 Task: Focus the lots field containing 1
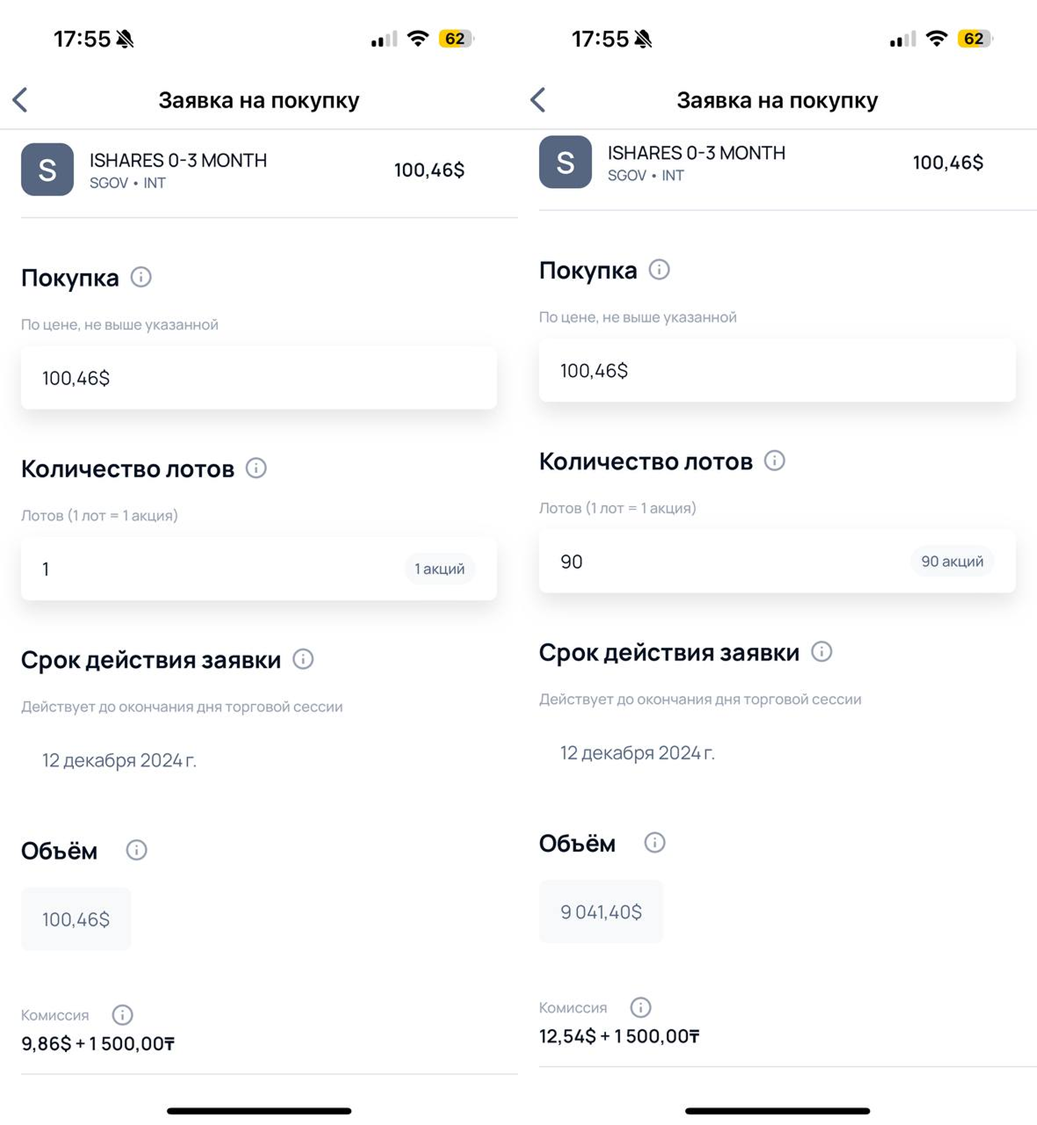(200, 569)
